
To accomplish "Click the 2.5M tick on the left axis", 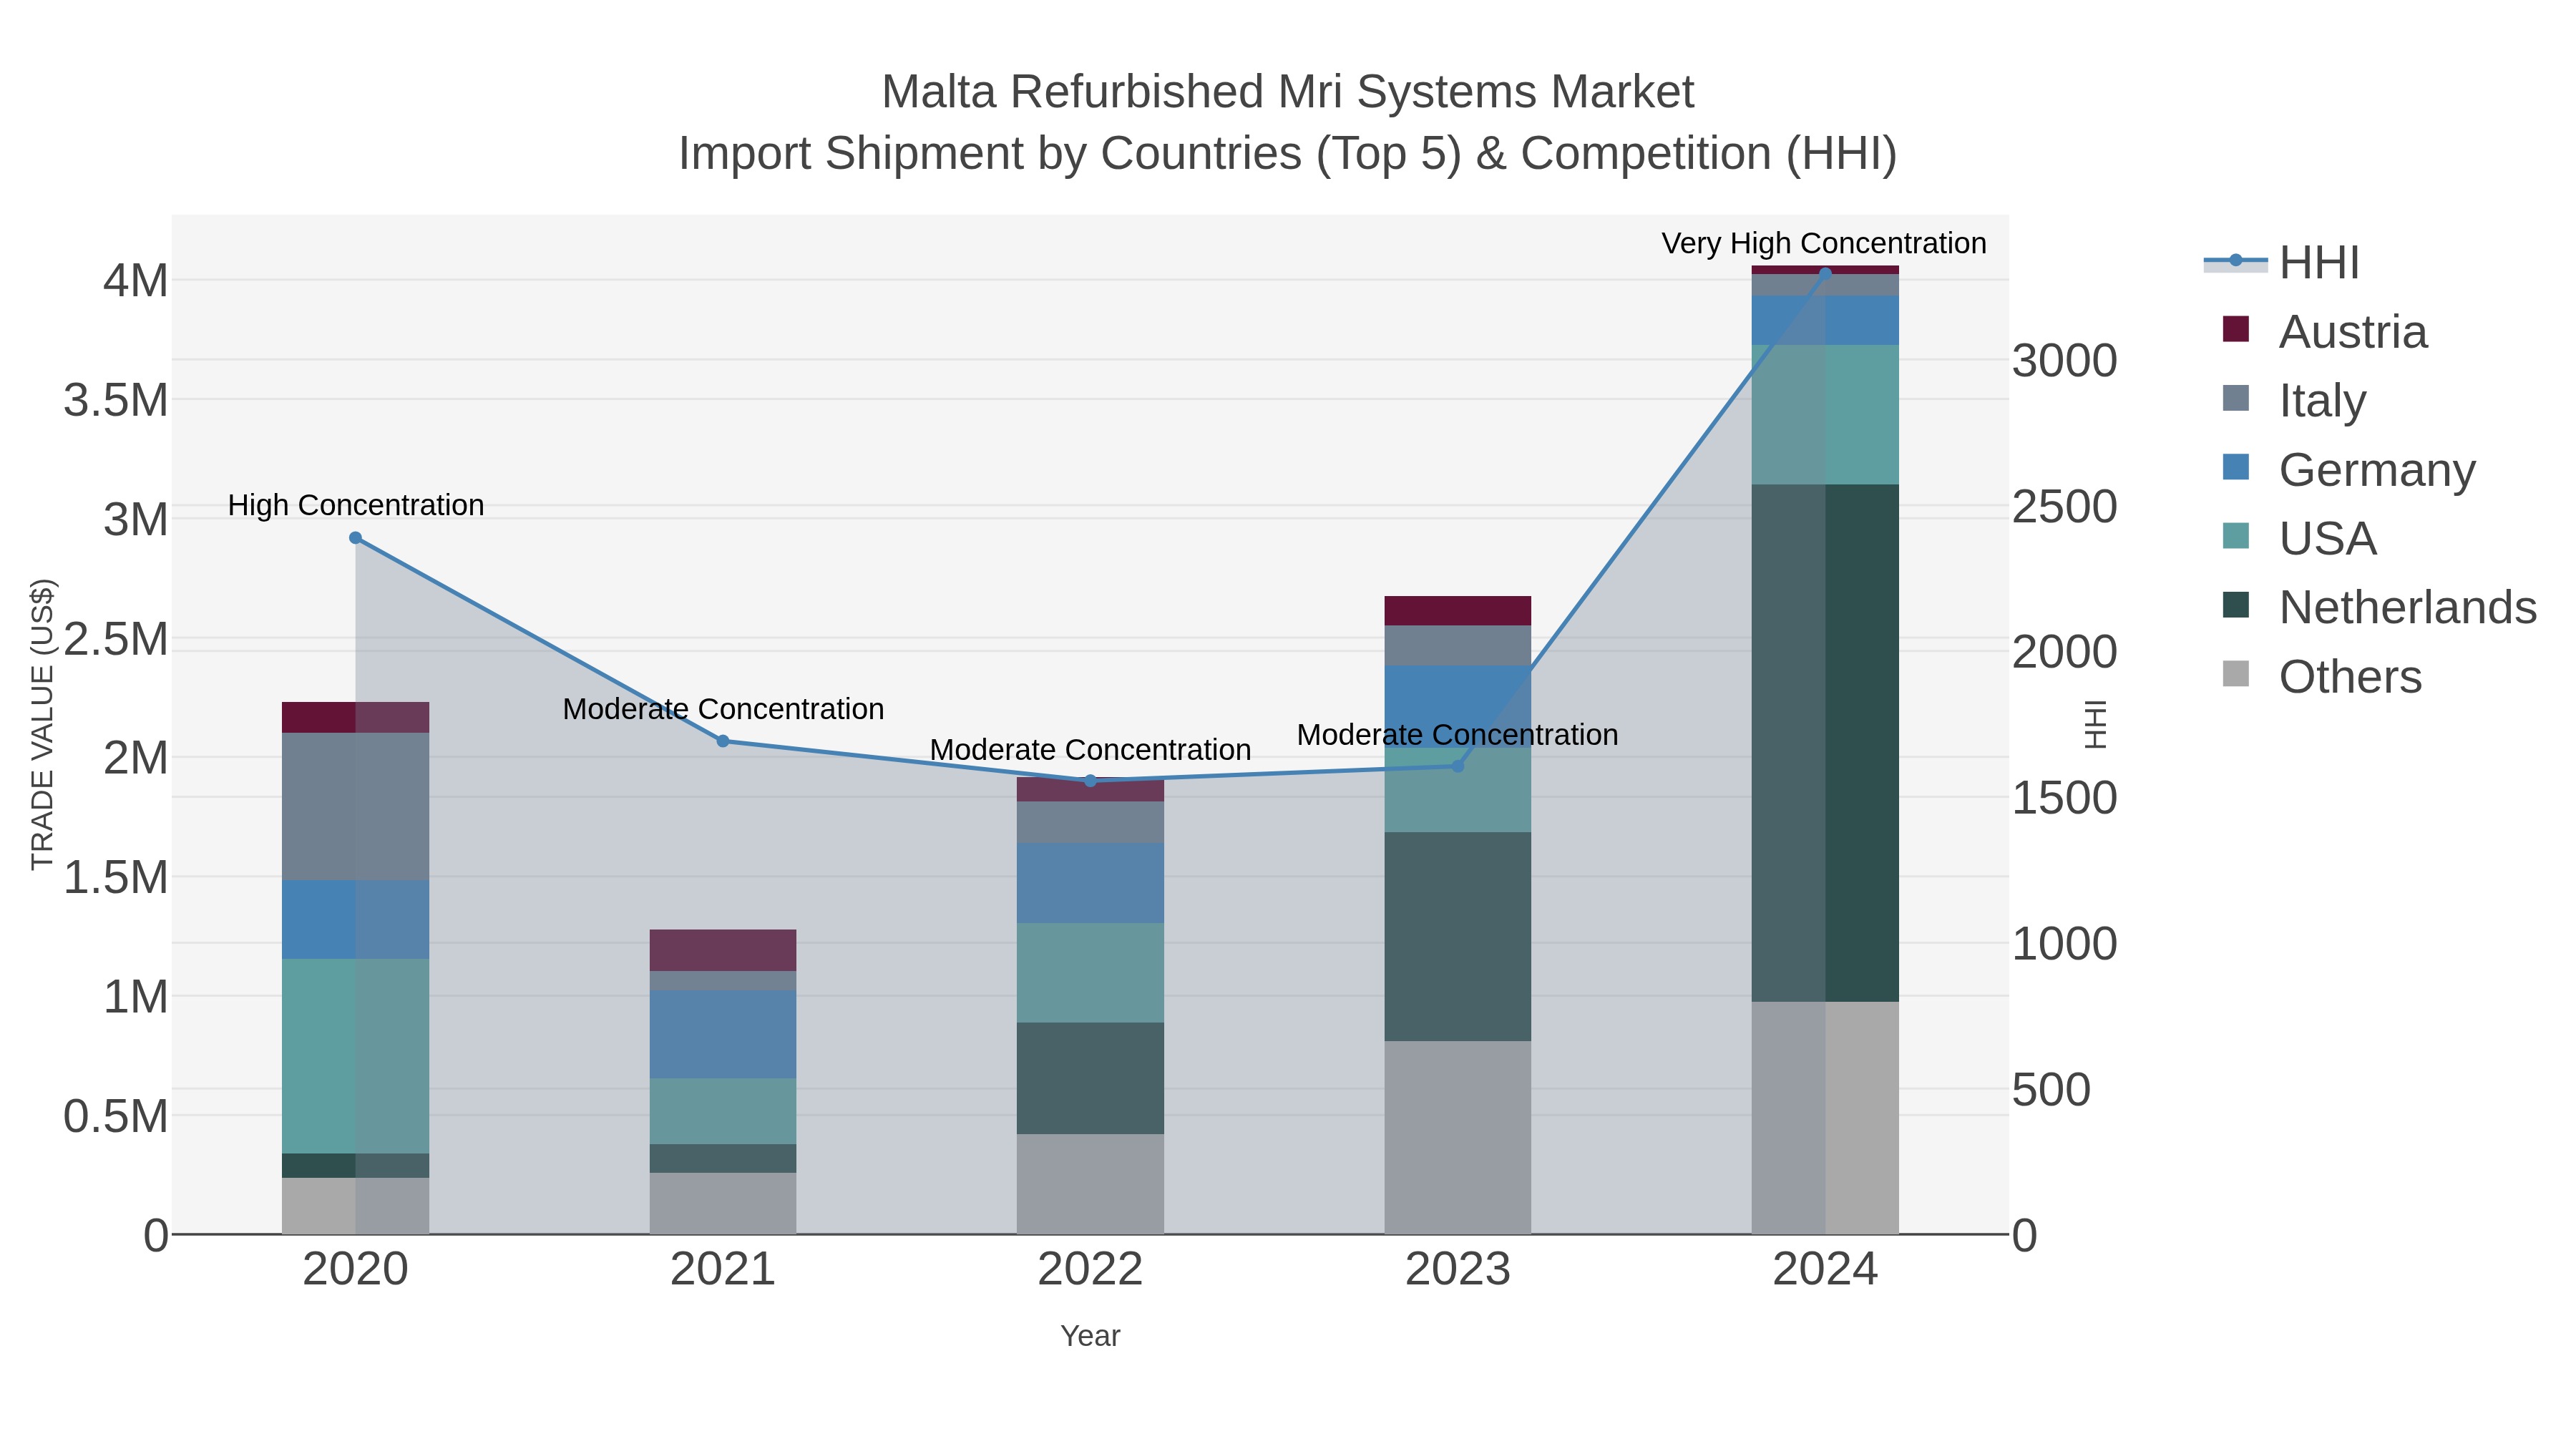I will 116,638.
